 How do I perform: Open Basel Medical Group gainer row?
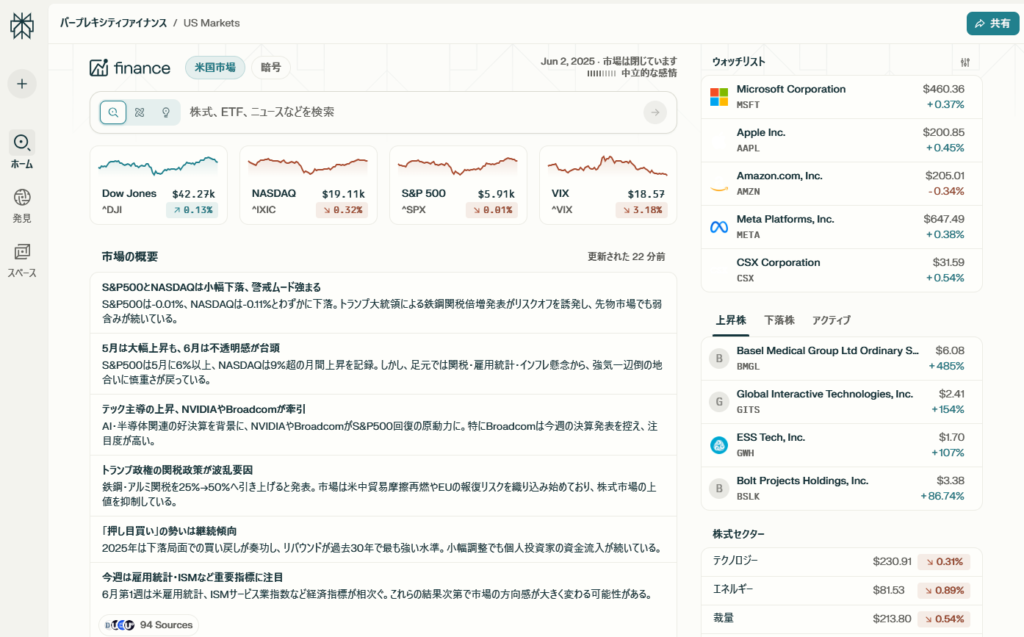[841, 358]
